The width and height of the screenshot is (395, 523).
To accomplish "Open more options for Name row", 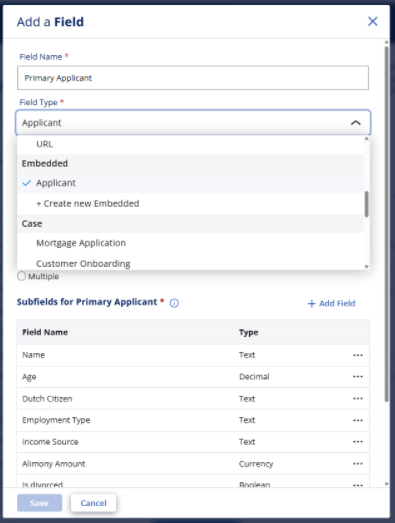I will (358, 355).
